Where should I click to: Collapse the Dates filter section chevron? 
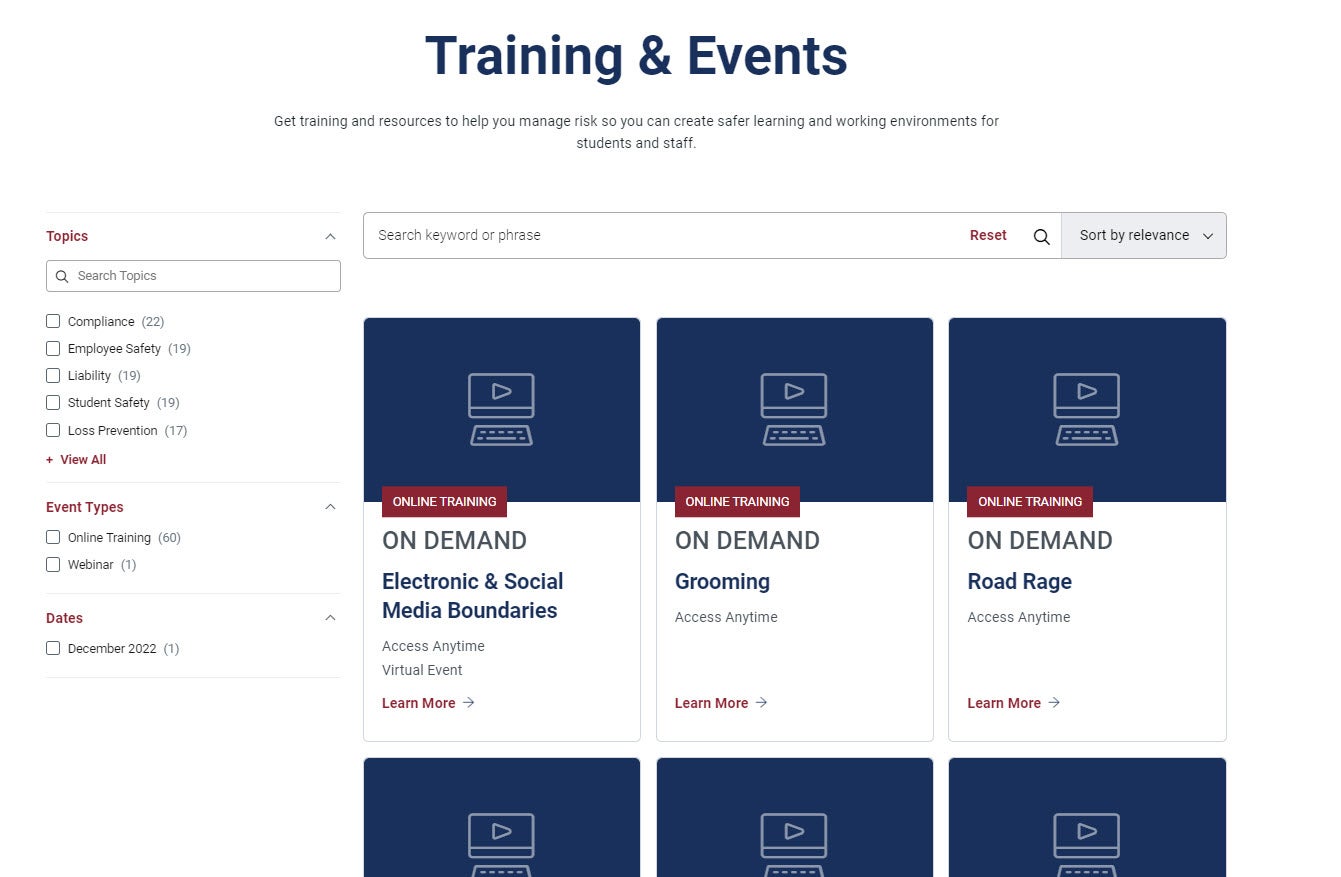pyautogui.click(x=330, y=618)
